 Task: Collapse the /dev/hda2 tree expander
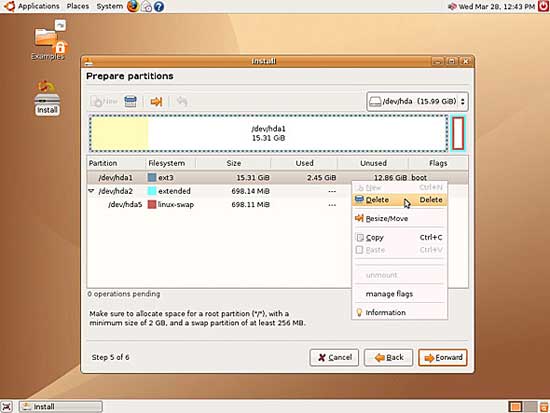[x=91, y=191]
